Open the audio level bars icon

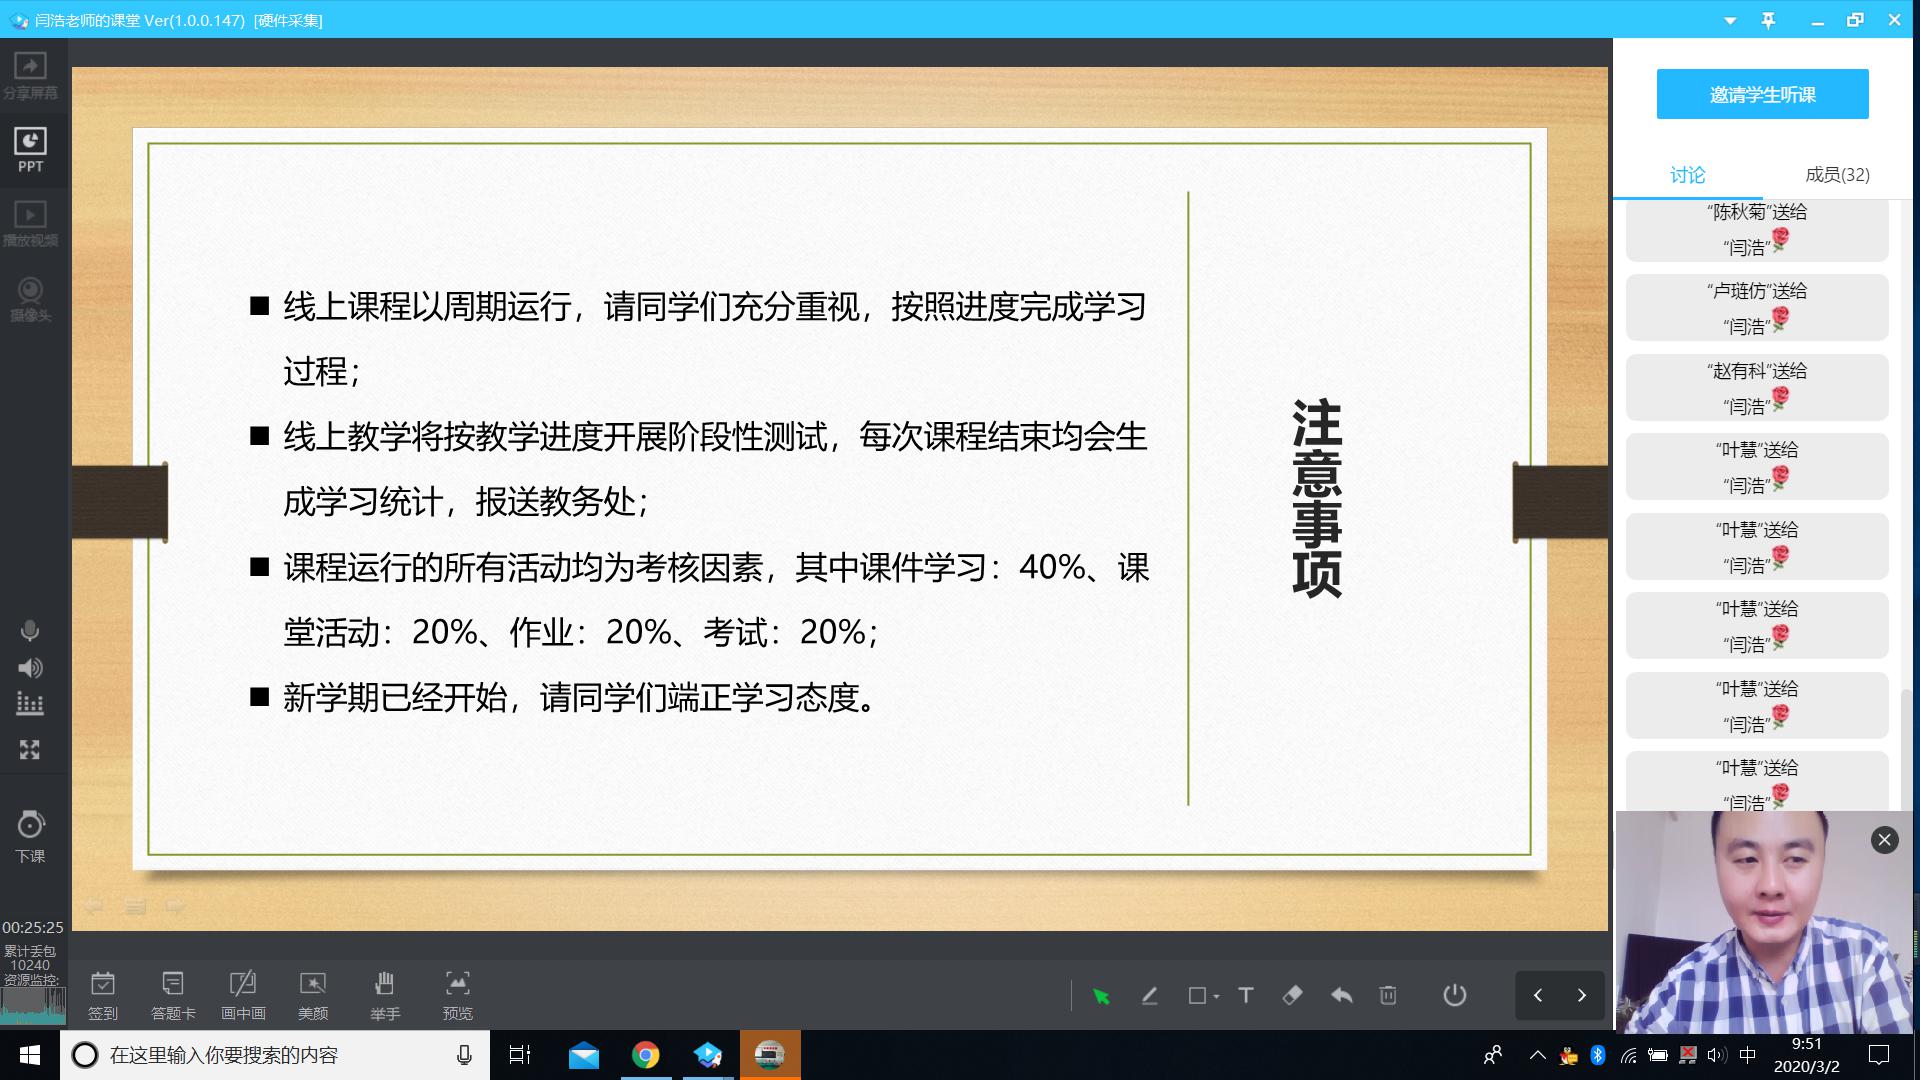click(30, 704)
